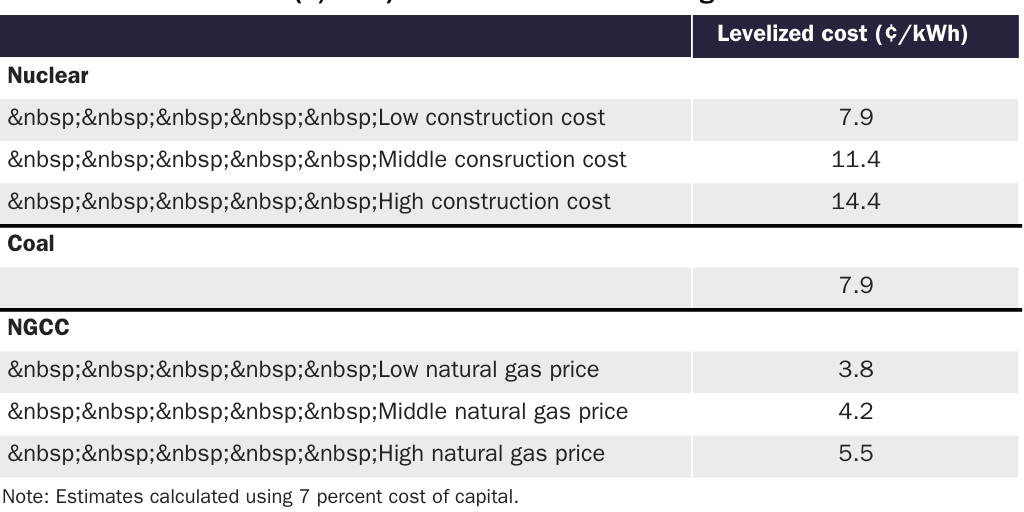Select the 4.2 cost value
The width and height of the screenshot is (1024, 512).
855,412
